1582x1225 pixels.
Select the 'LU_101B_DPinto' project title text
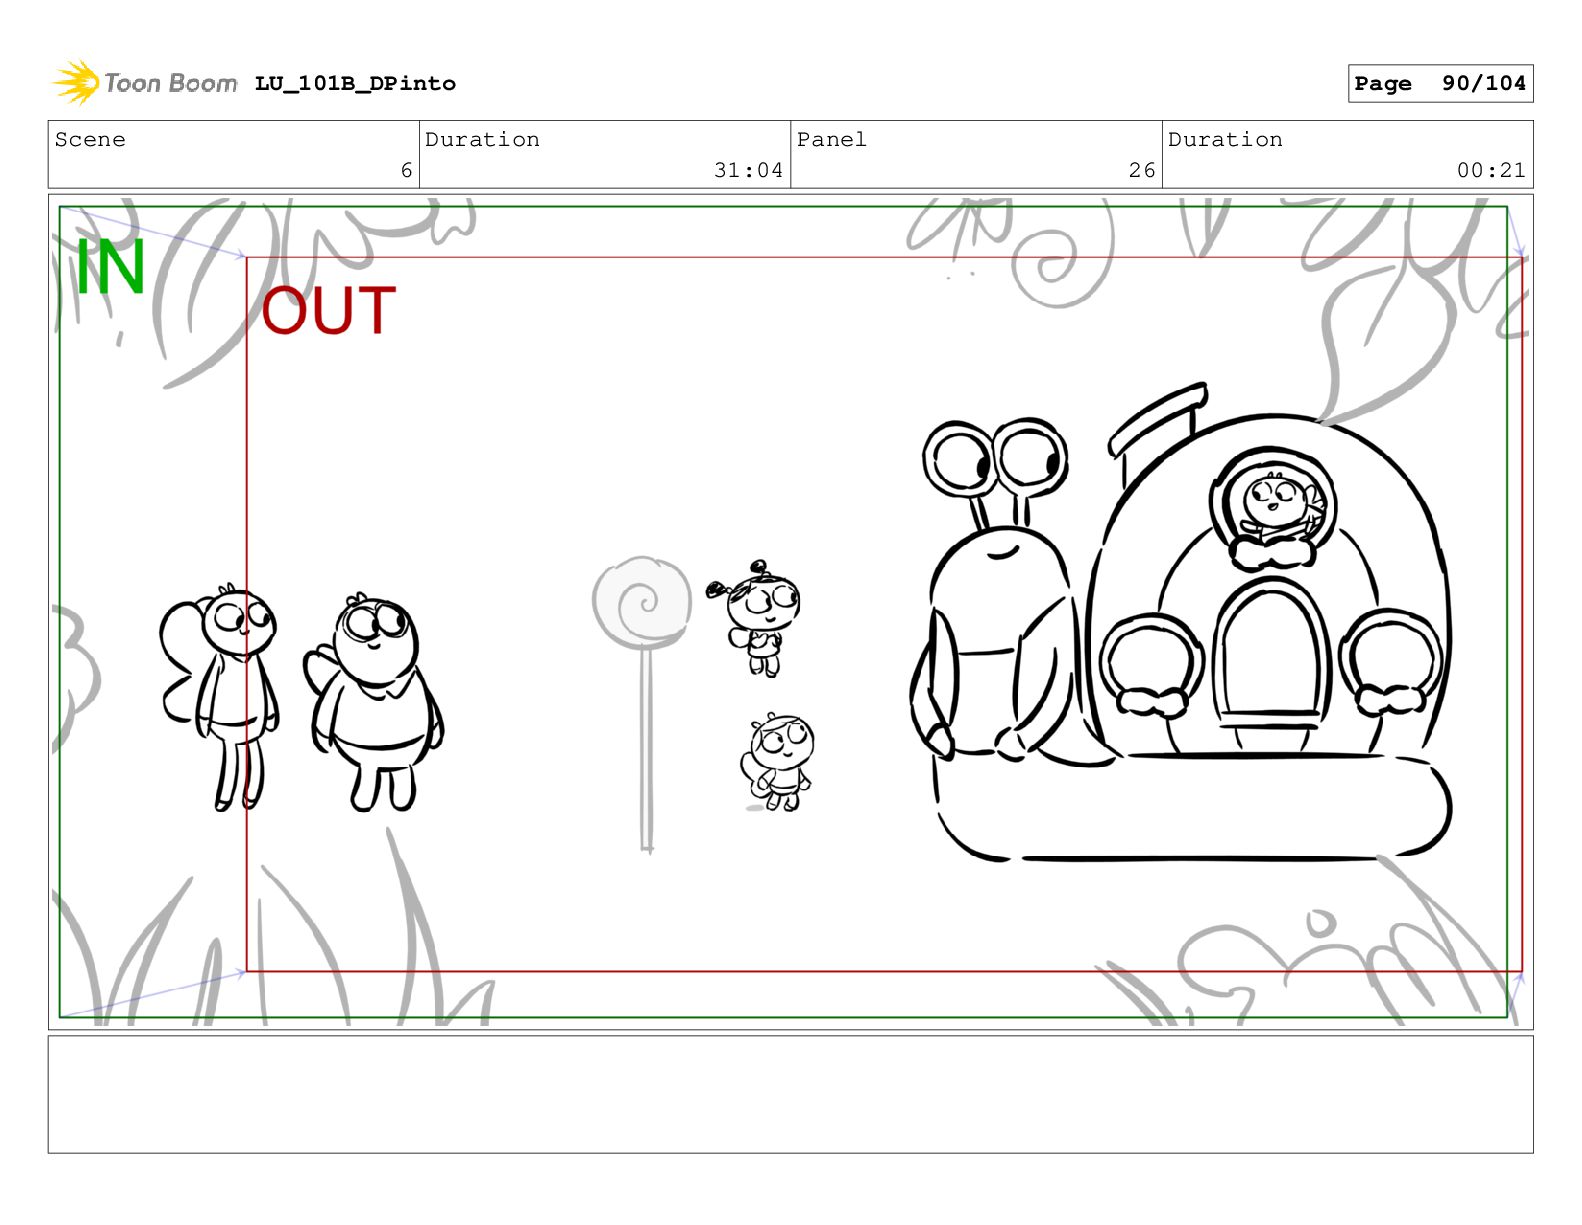point(355,83)
